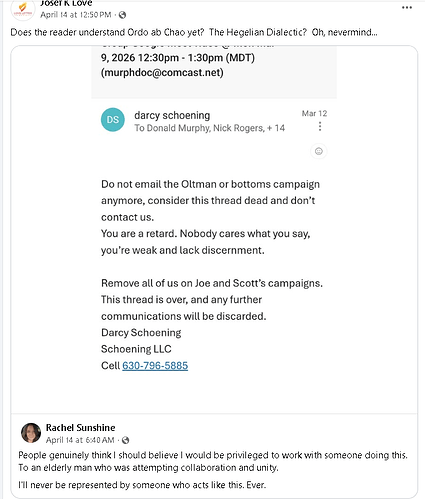Click the April 14 at 6:40 AM timestamp

[80, 440]
